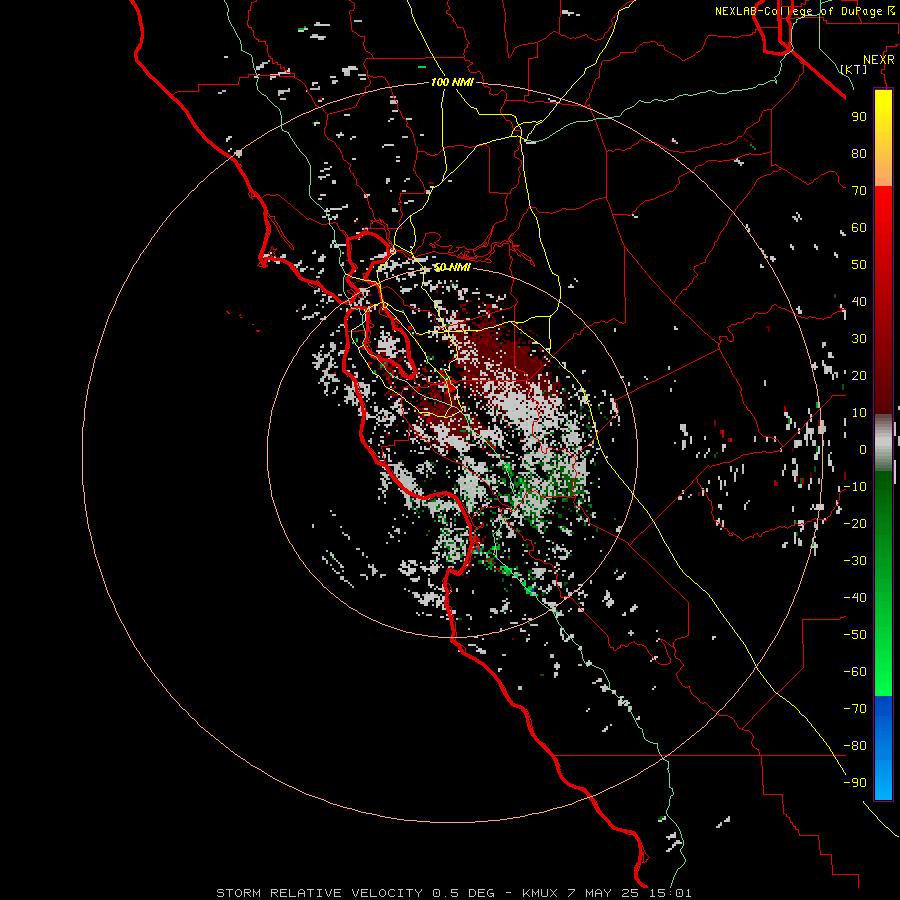The width and height of the screenshot is (900, 900).
Task: Click the 30 value on the velocity scale
Action: tap(859, 339)
